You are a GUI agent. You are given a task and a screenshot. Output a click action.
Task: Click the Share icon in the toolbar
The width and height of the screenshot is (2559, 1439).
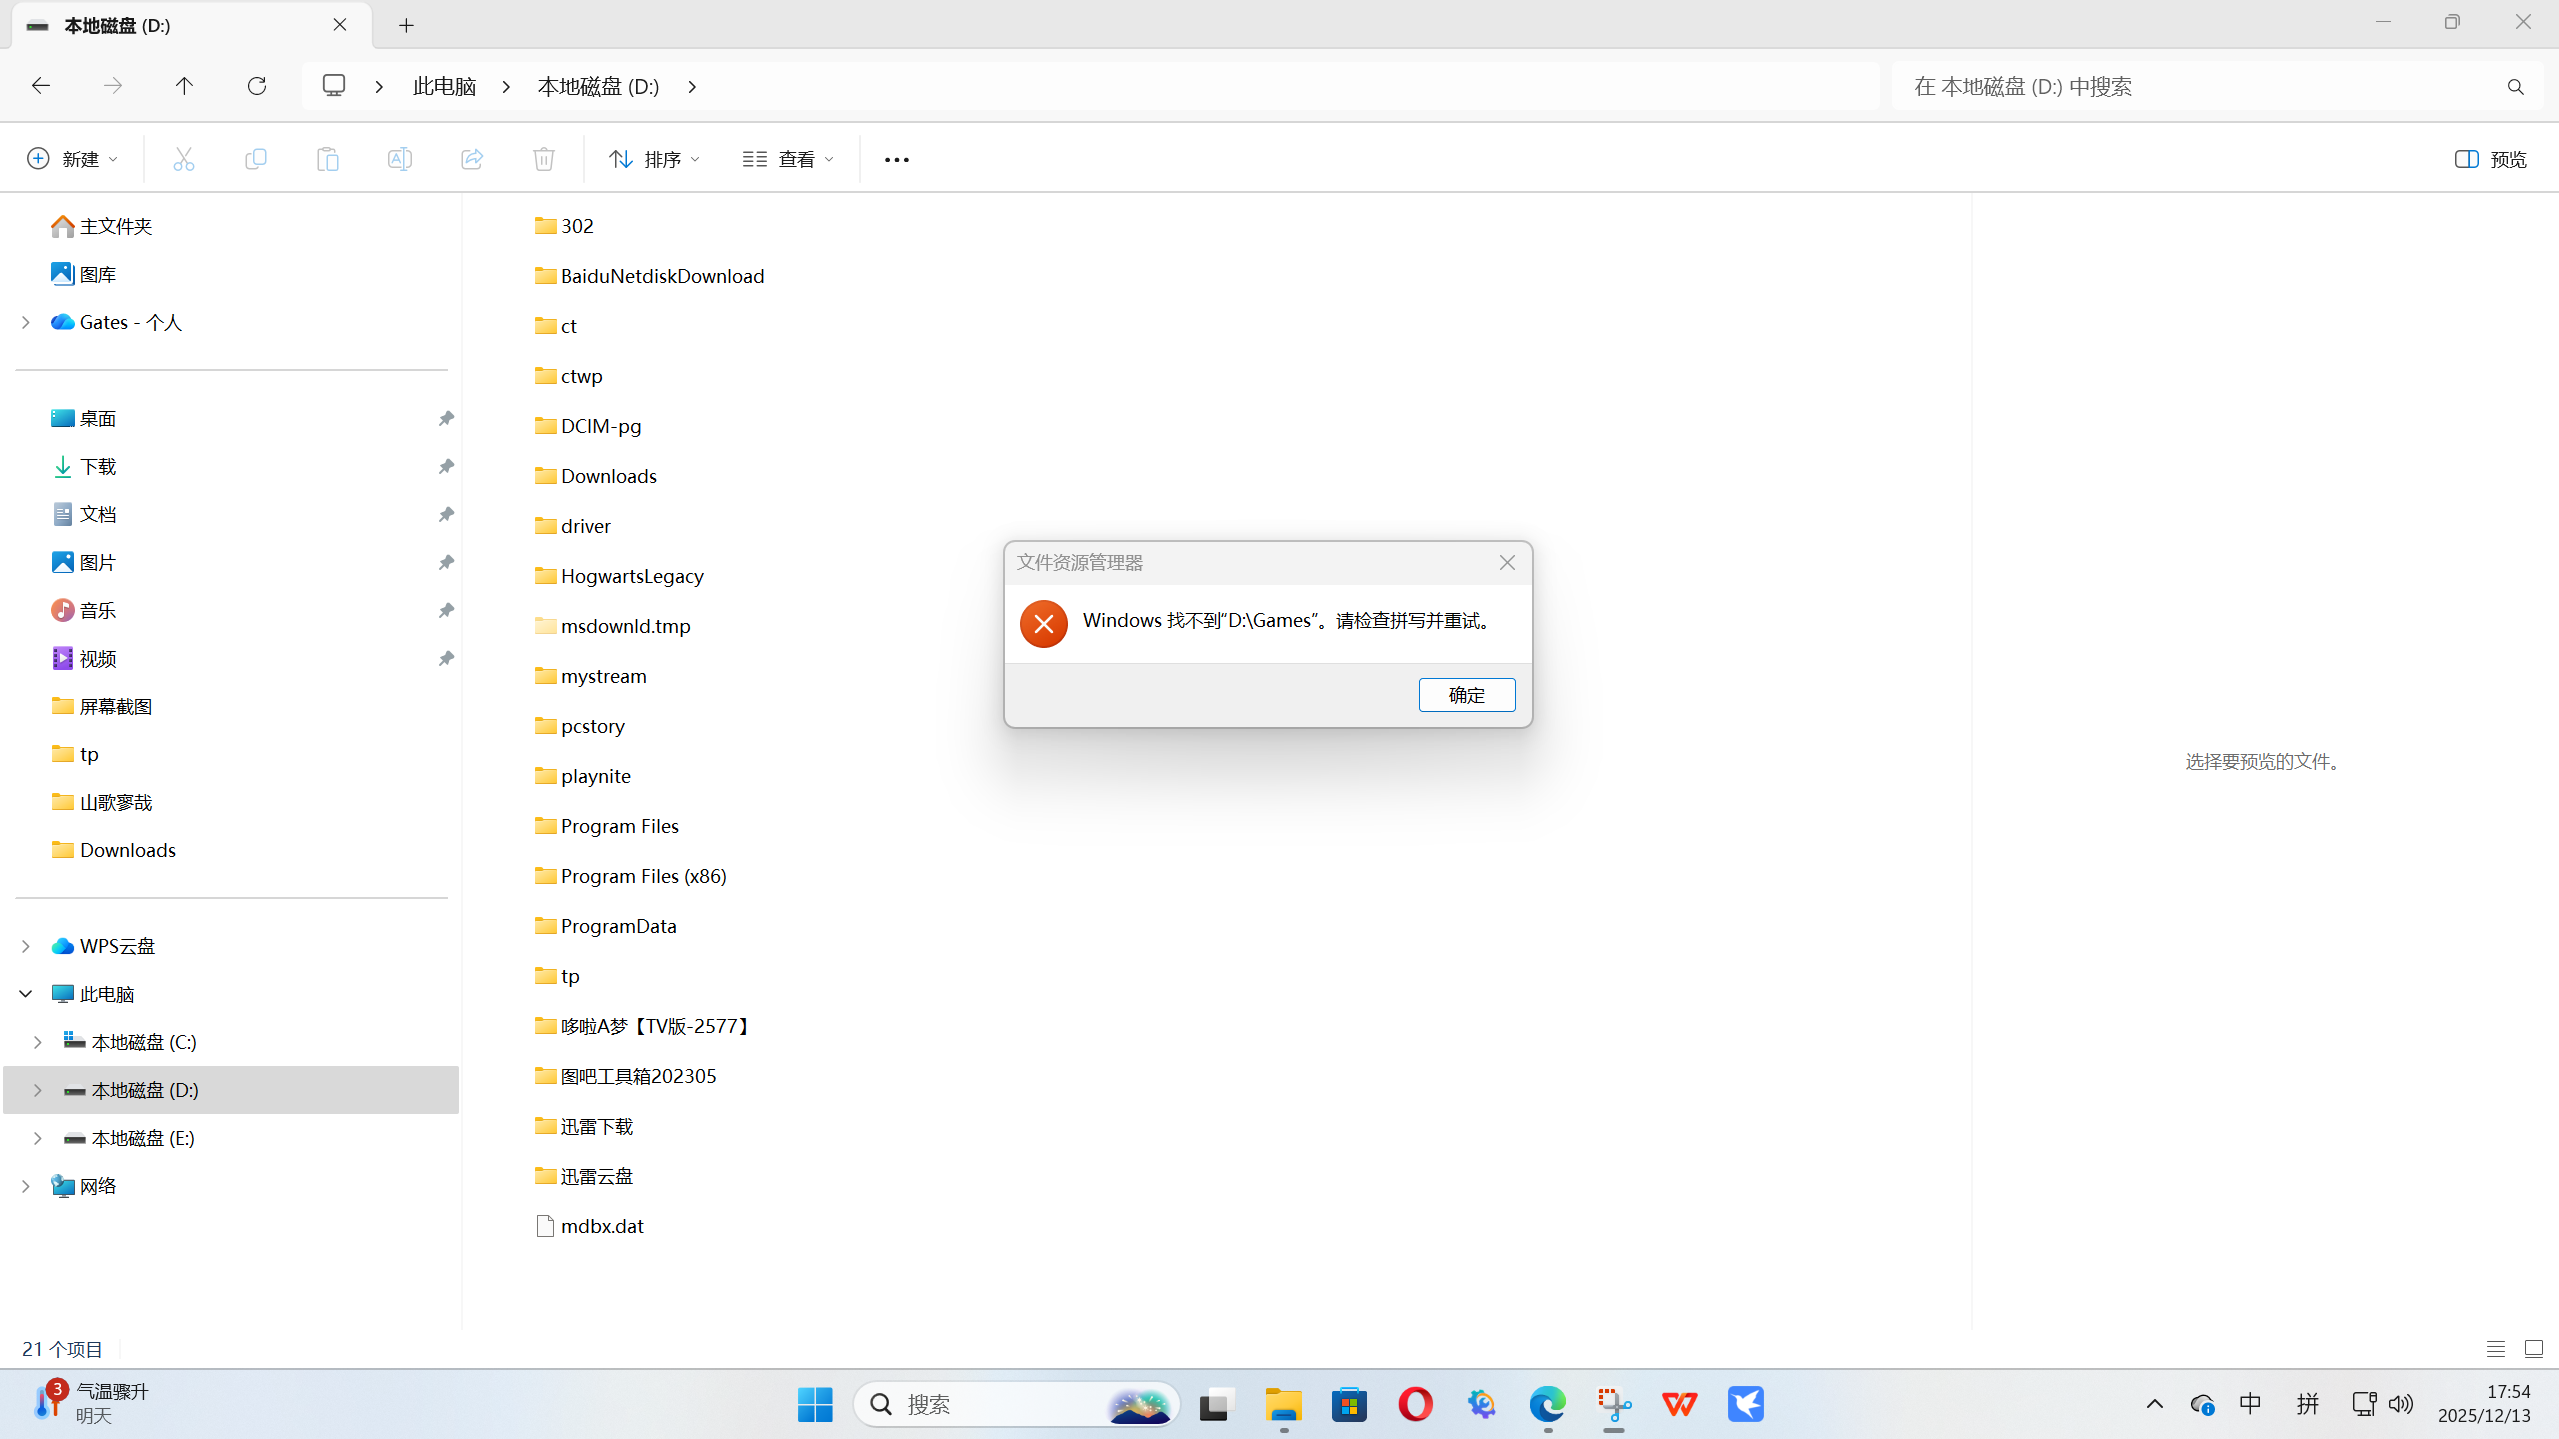click(x=471, y=158)
